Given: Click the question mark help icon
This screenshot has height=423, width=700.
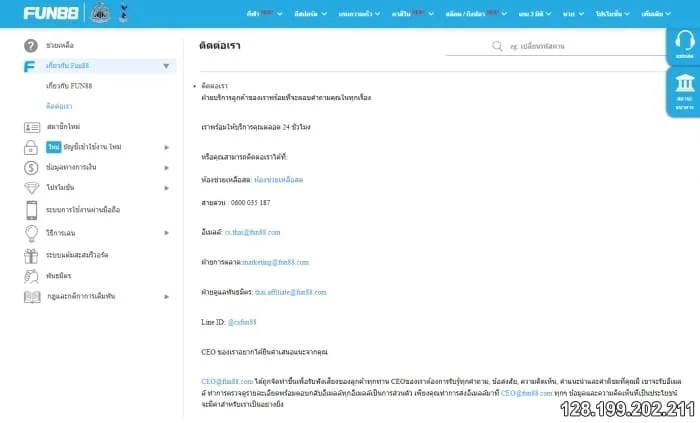Looking at the screenshot, I should [x=31, y=46].
